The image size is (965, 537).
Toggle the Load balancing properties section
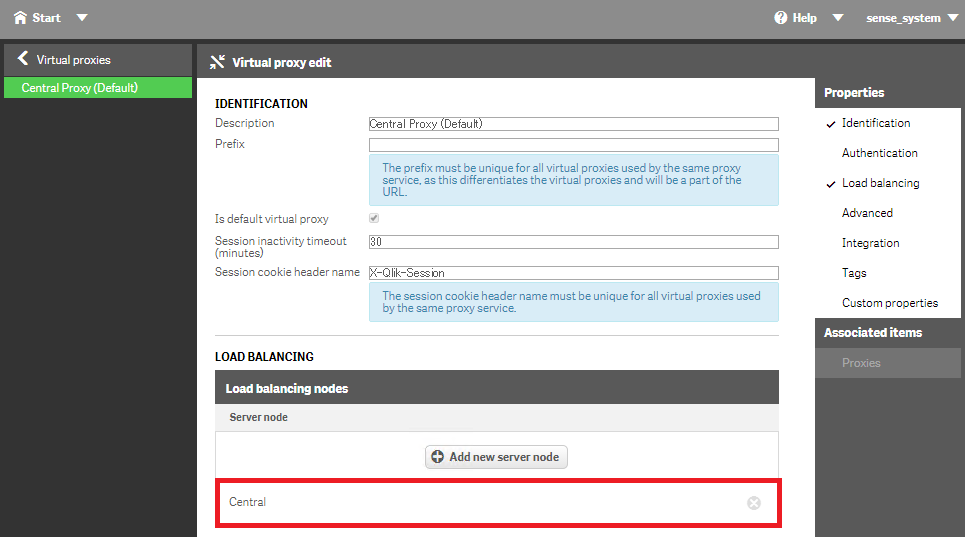880,183
